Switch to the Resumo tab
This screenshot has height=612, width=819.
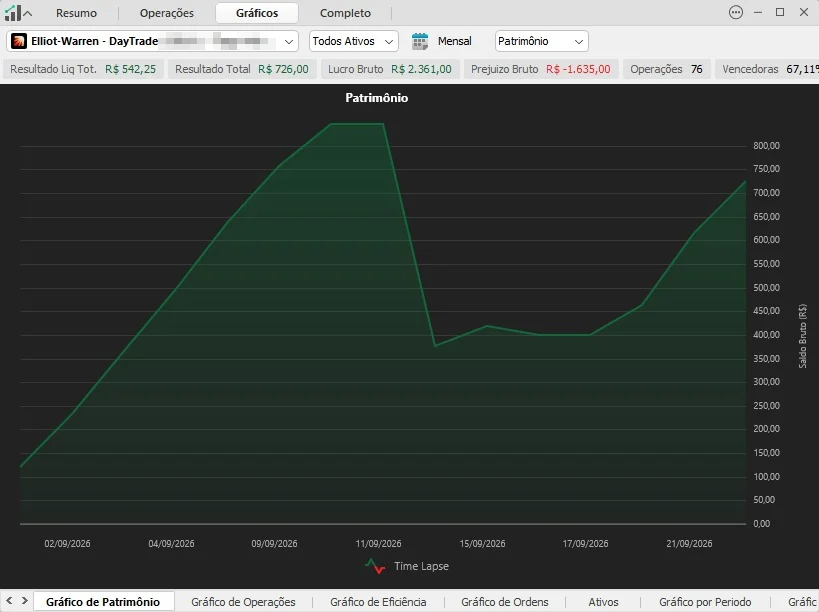tap(76, 13)
